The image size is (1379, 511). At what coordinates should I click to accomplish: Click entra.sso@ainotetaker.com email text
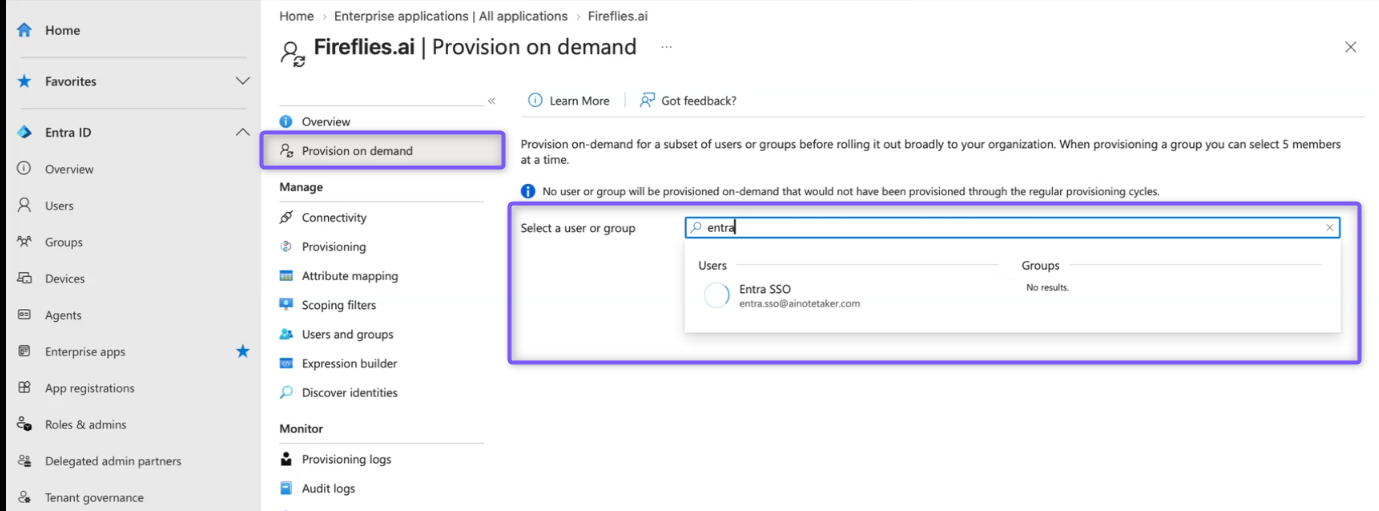click(799, 303)
